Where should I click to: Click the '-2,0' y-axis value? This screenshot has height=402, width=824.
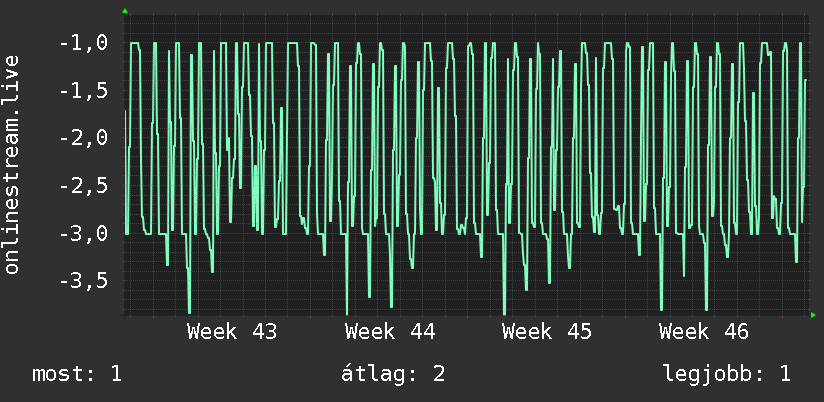[84, 138]
